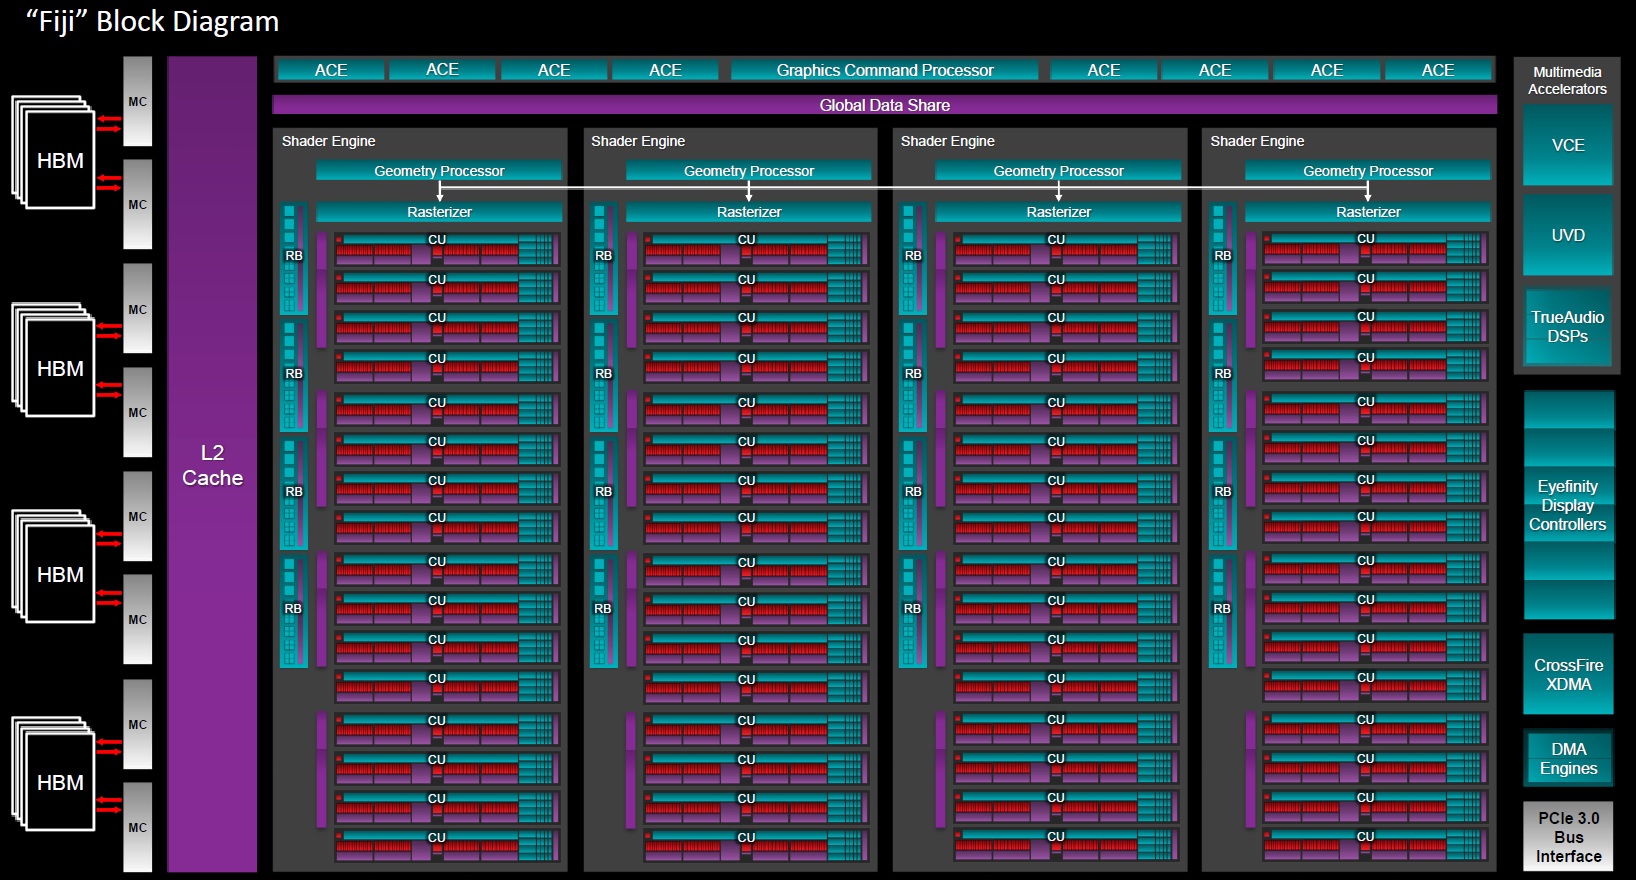Screen dimensions: 1636x880
Task: Select the bottommost HBM memory stack
Action: [x=55, y=773]
